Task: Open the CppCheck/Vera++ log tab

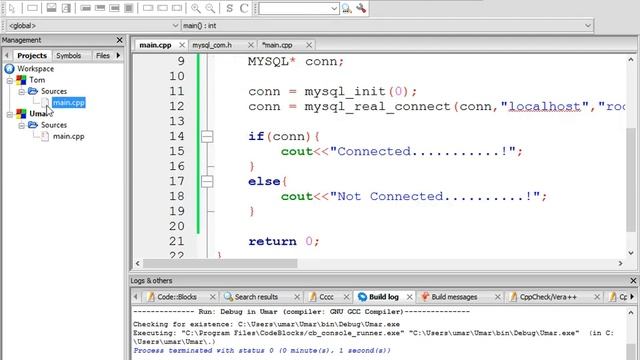Action: (548, 297)
